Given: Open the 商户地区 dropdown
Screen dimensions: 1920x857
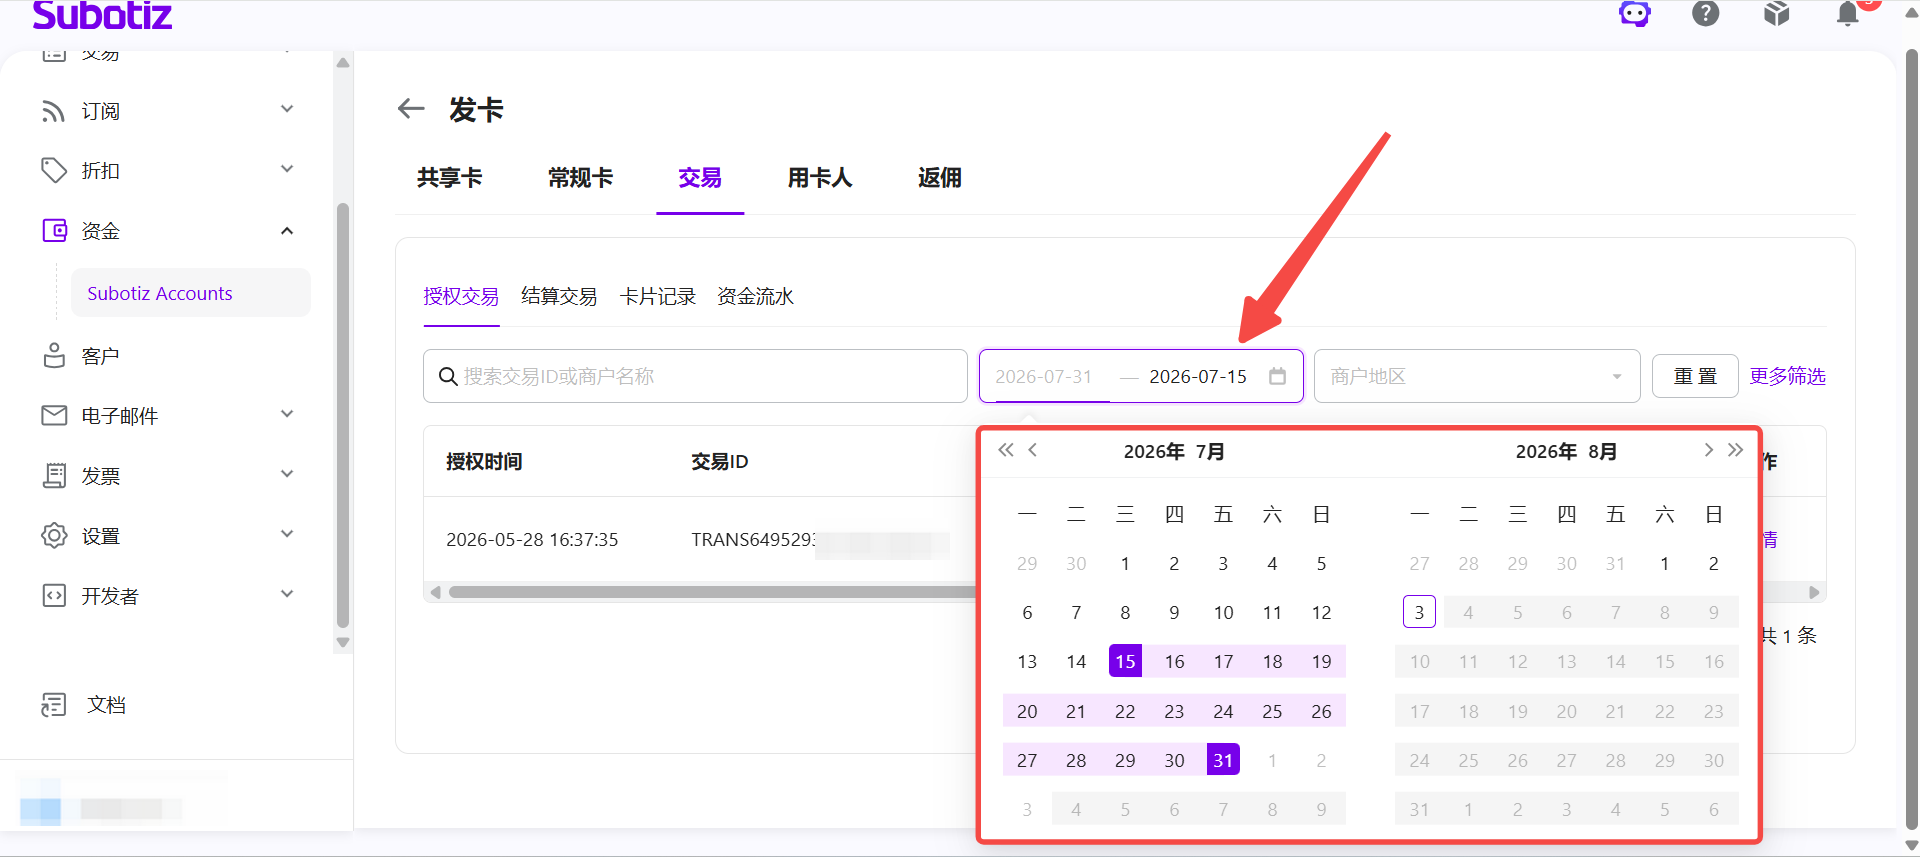Looking at the screenshot, I should [x=1477, y=376].
